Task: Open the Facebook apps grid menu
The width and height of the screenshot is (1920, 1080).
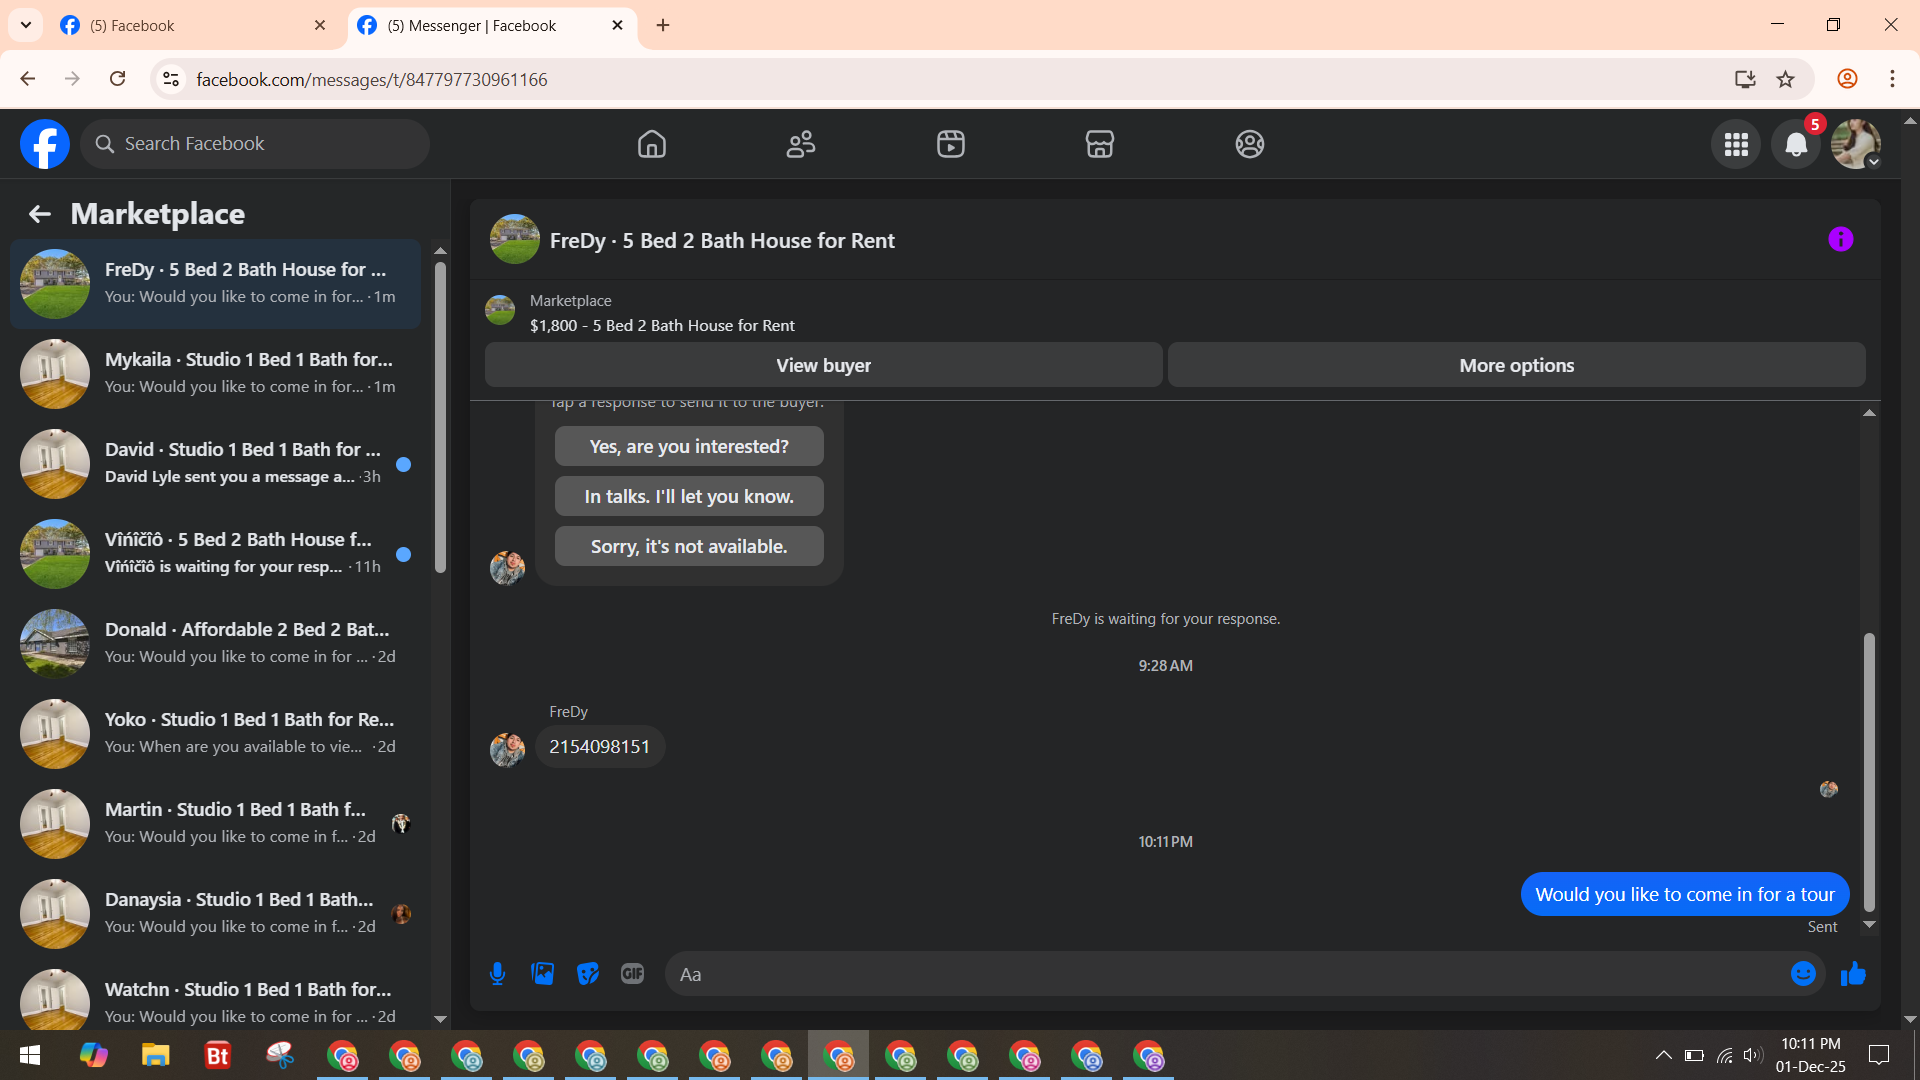Action: coord(1736,145)
